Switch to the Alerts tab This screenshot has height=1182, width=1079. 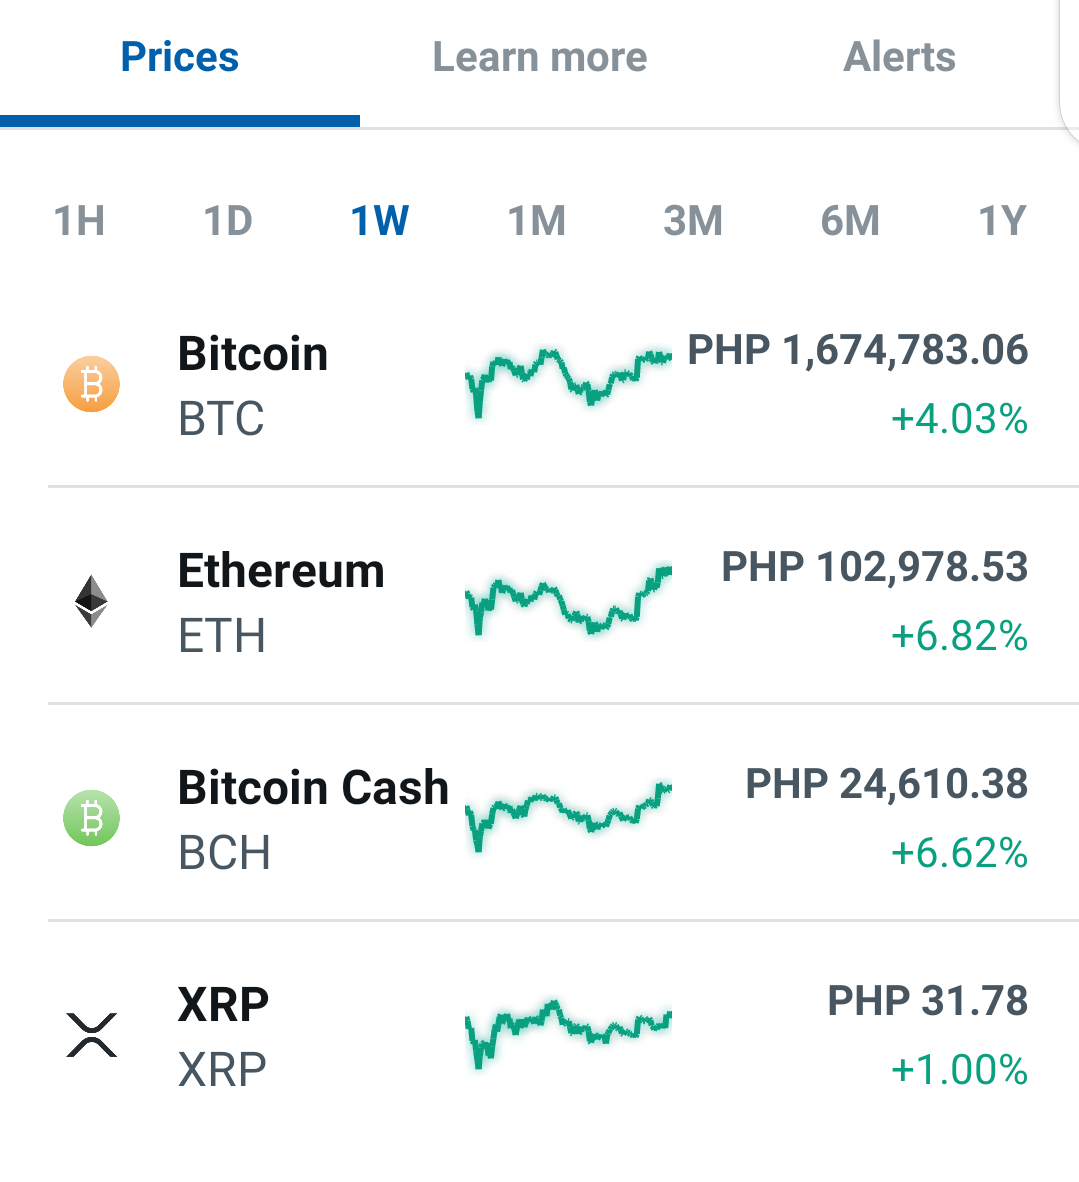900,57
